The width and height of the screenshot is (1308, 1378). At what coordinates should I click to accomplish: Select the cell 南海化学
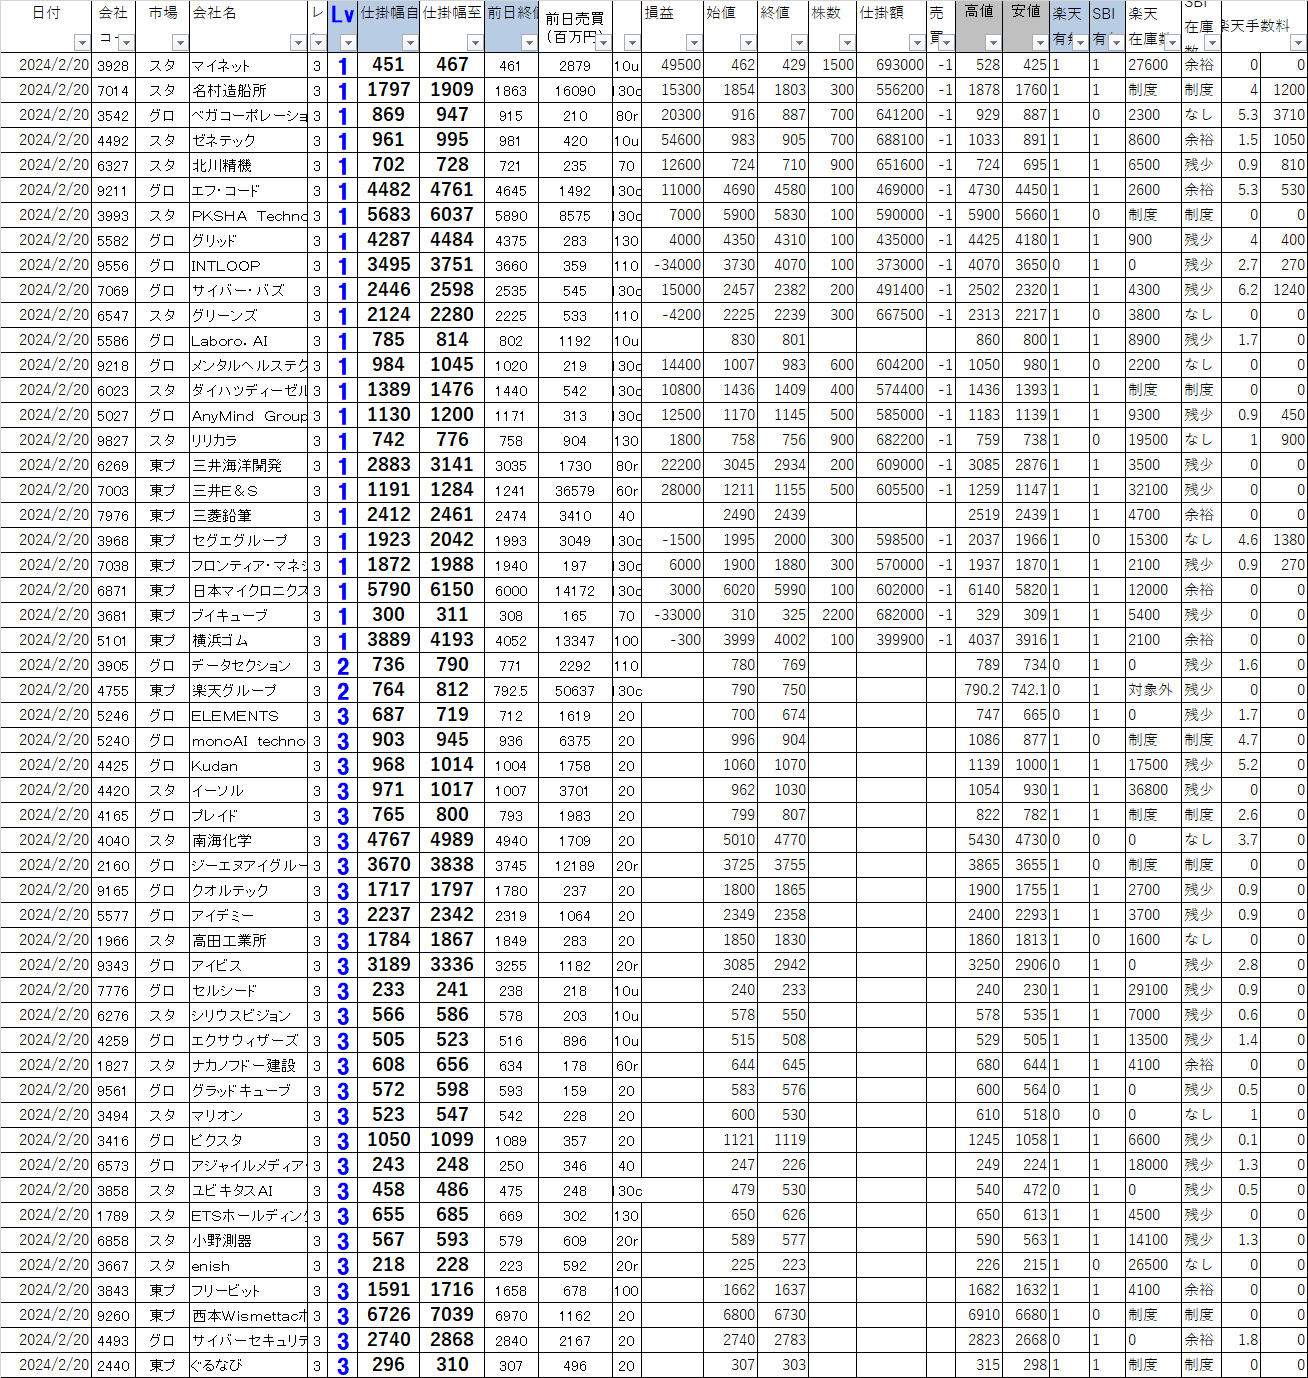click(x=248, y=840)
